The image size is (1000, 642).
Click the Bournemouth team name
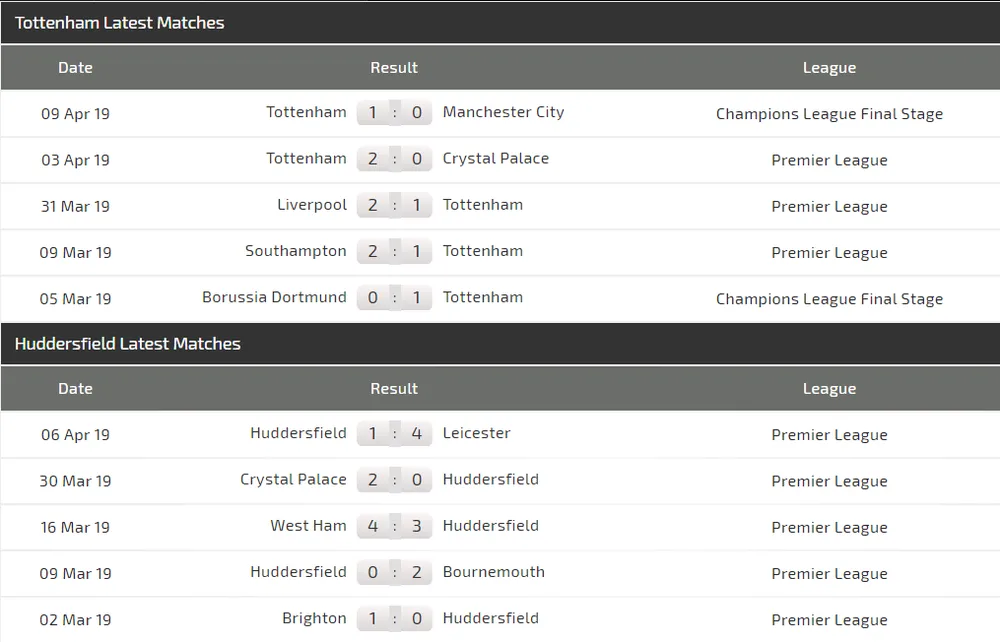(x=493, y=572)
